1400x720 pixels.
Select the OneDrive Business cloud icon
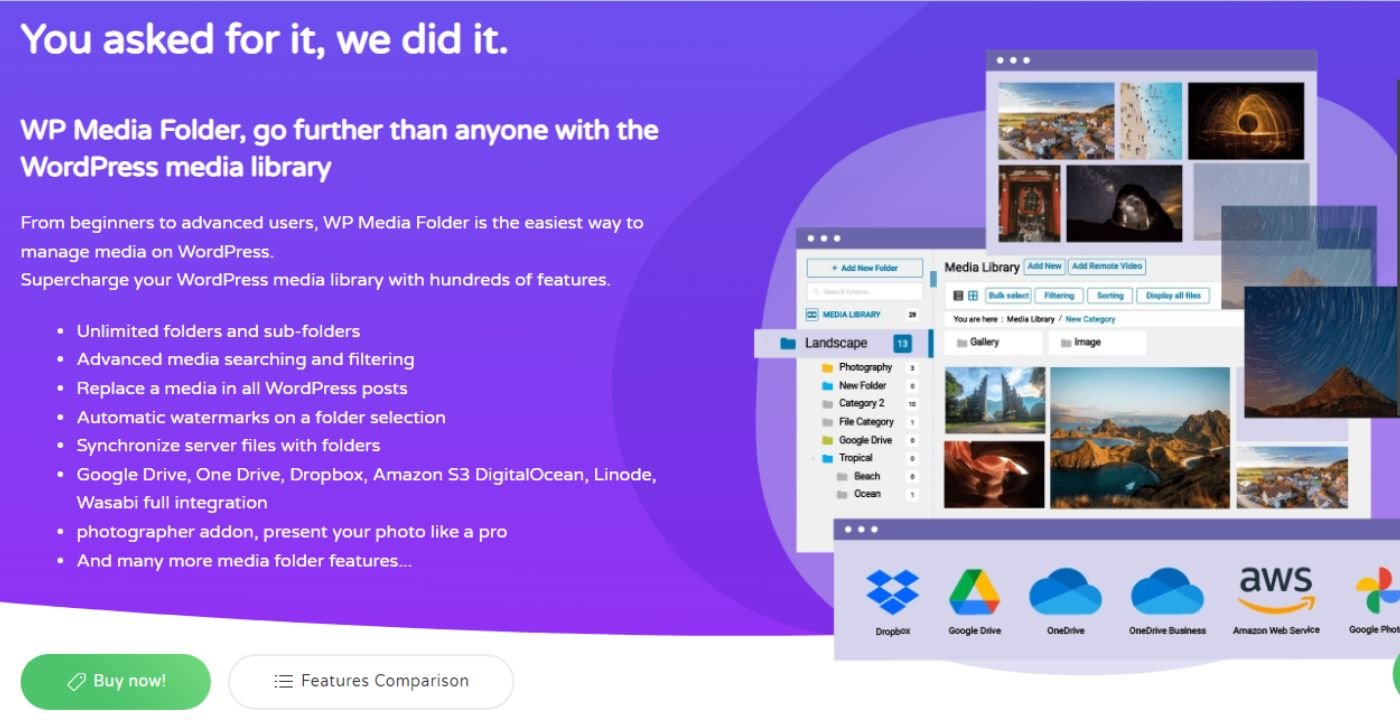(x=1167, y=592)
